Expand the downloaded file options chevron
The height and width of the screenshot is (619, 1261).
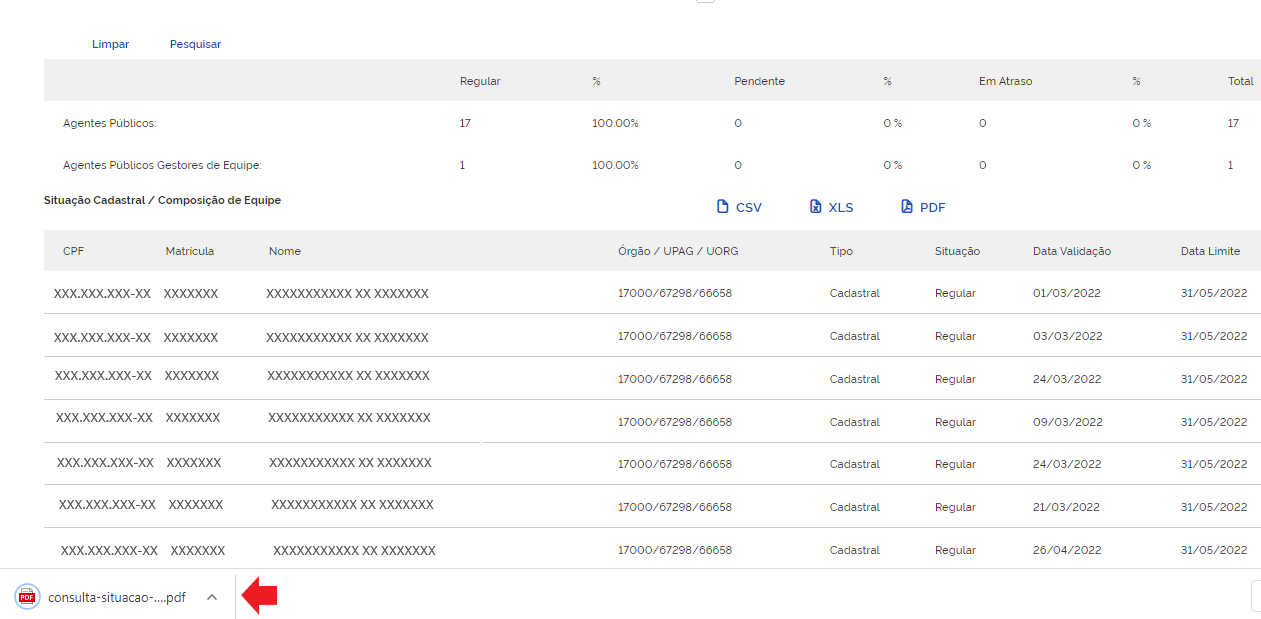(211, 597)
